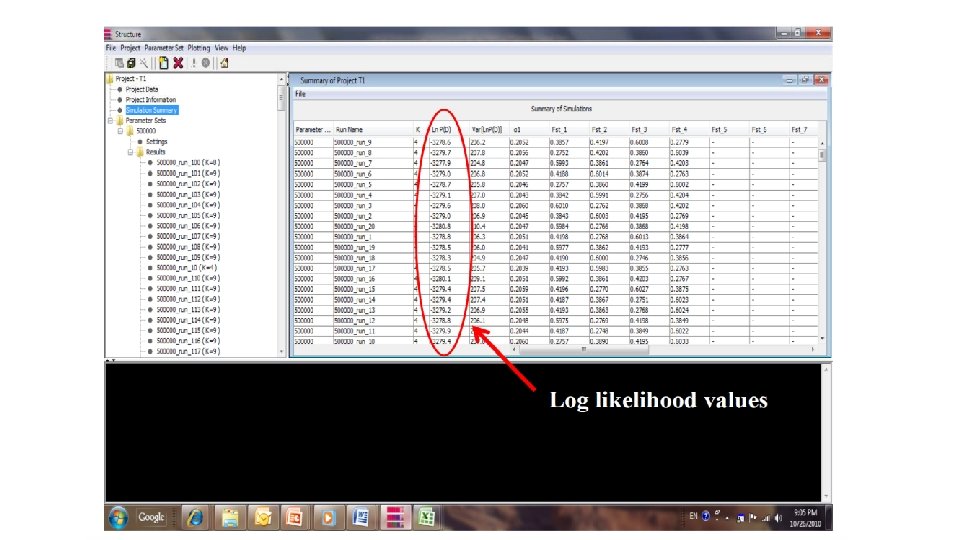Click the EN language indicator in tray
The image size is (960, 540).
(x=693, y=516)
